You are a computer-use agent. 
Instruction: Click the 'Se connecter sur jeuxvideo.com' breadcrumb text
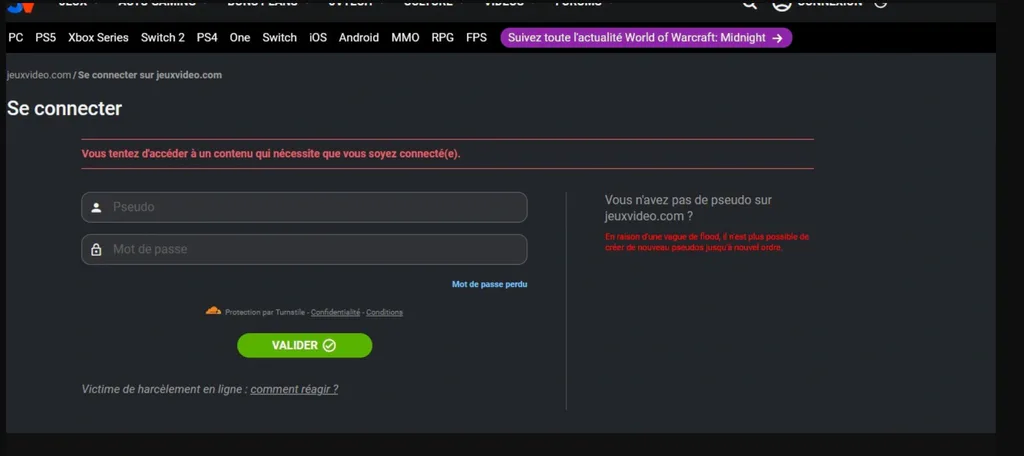coord(150,75)
